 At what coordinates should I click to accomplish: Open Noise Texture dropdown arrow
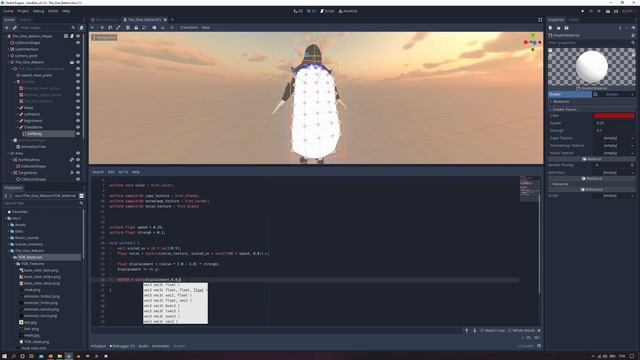click(633, 153)
